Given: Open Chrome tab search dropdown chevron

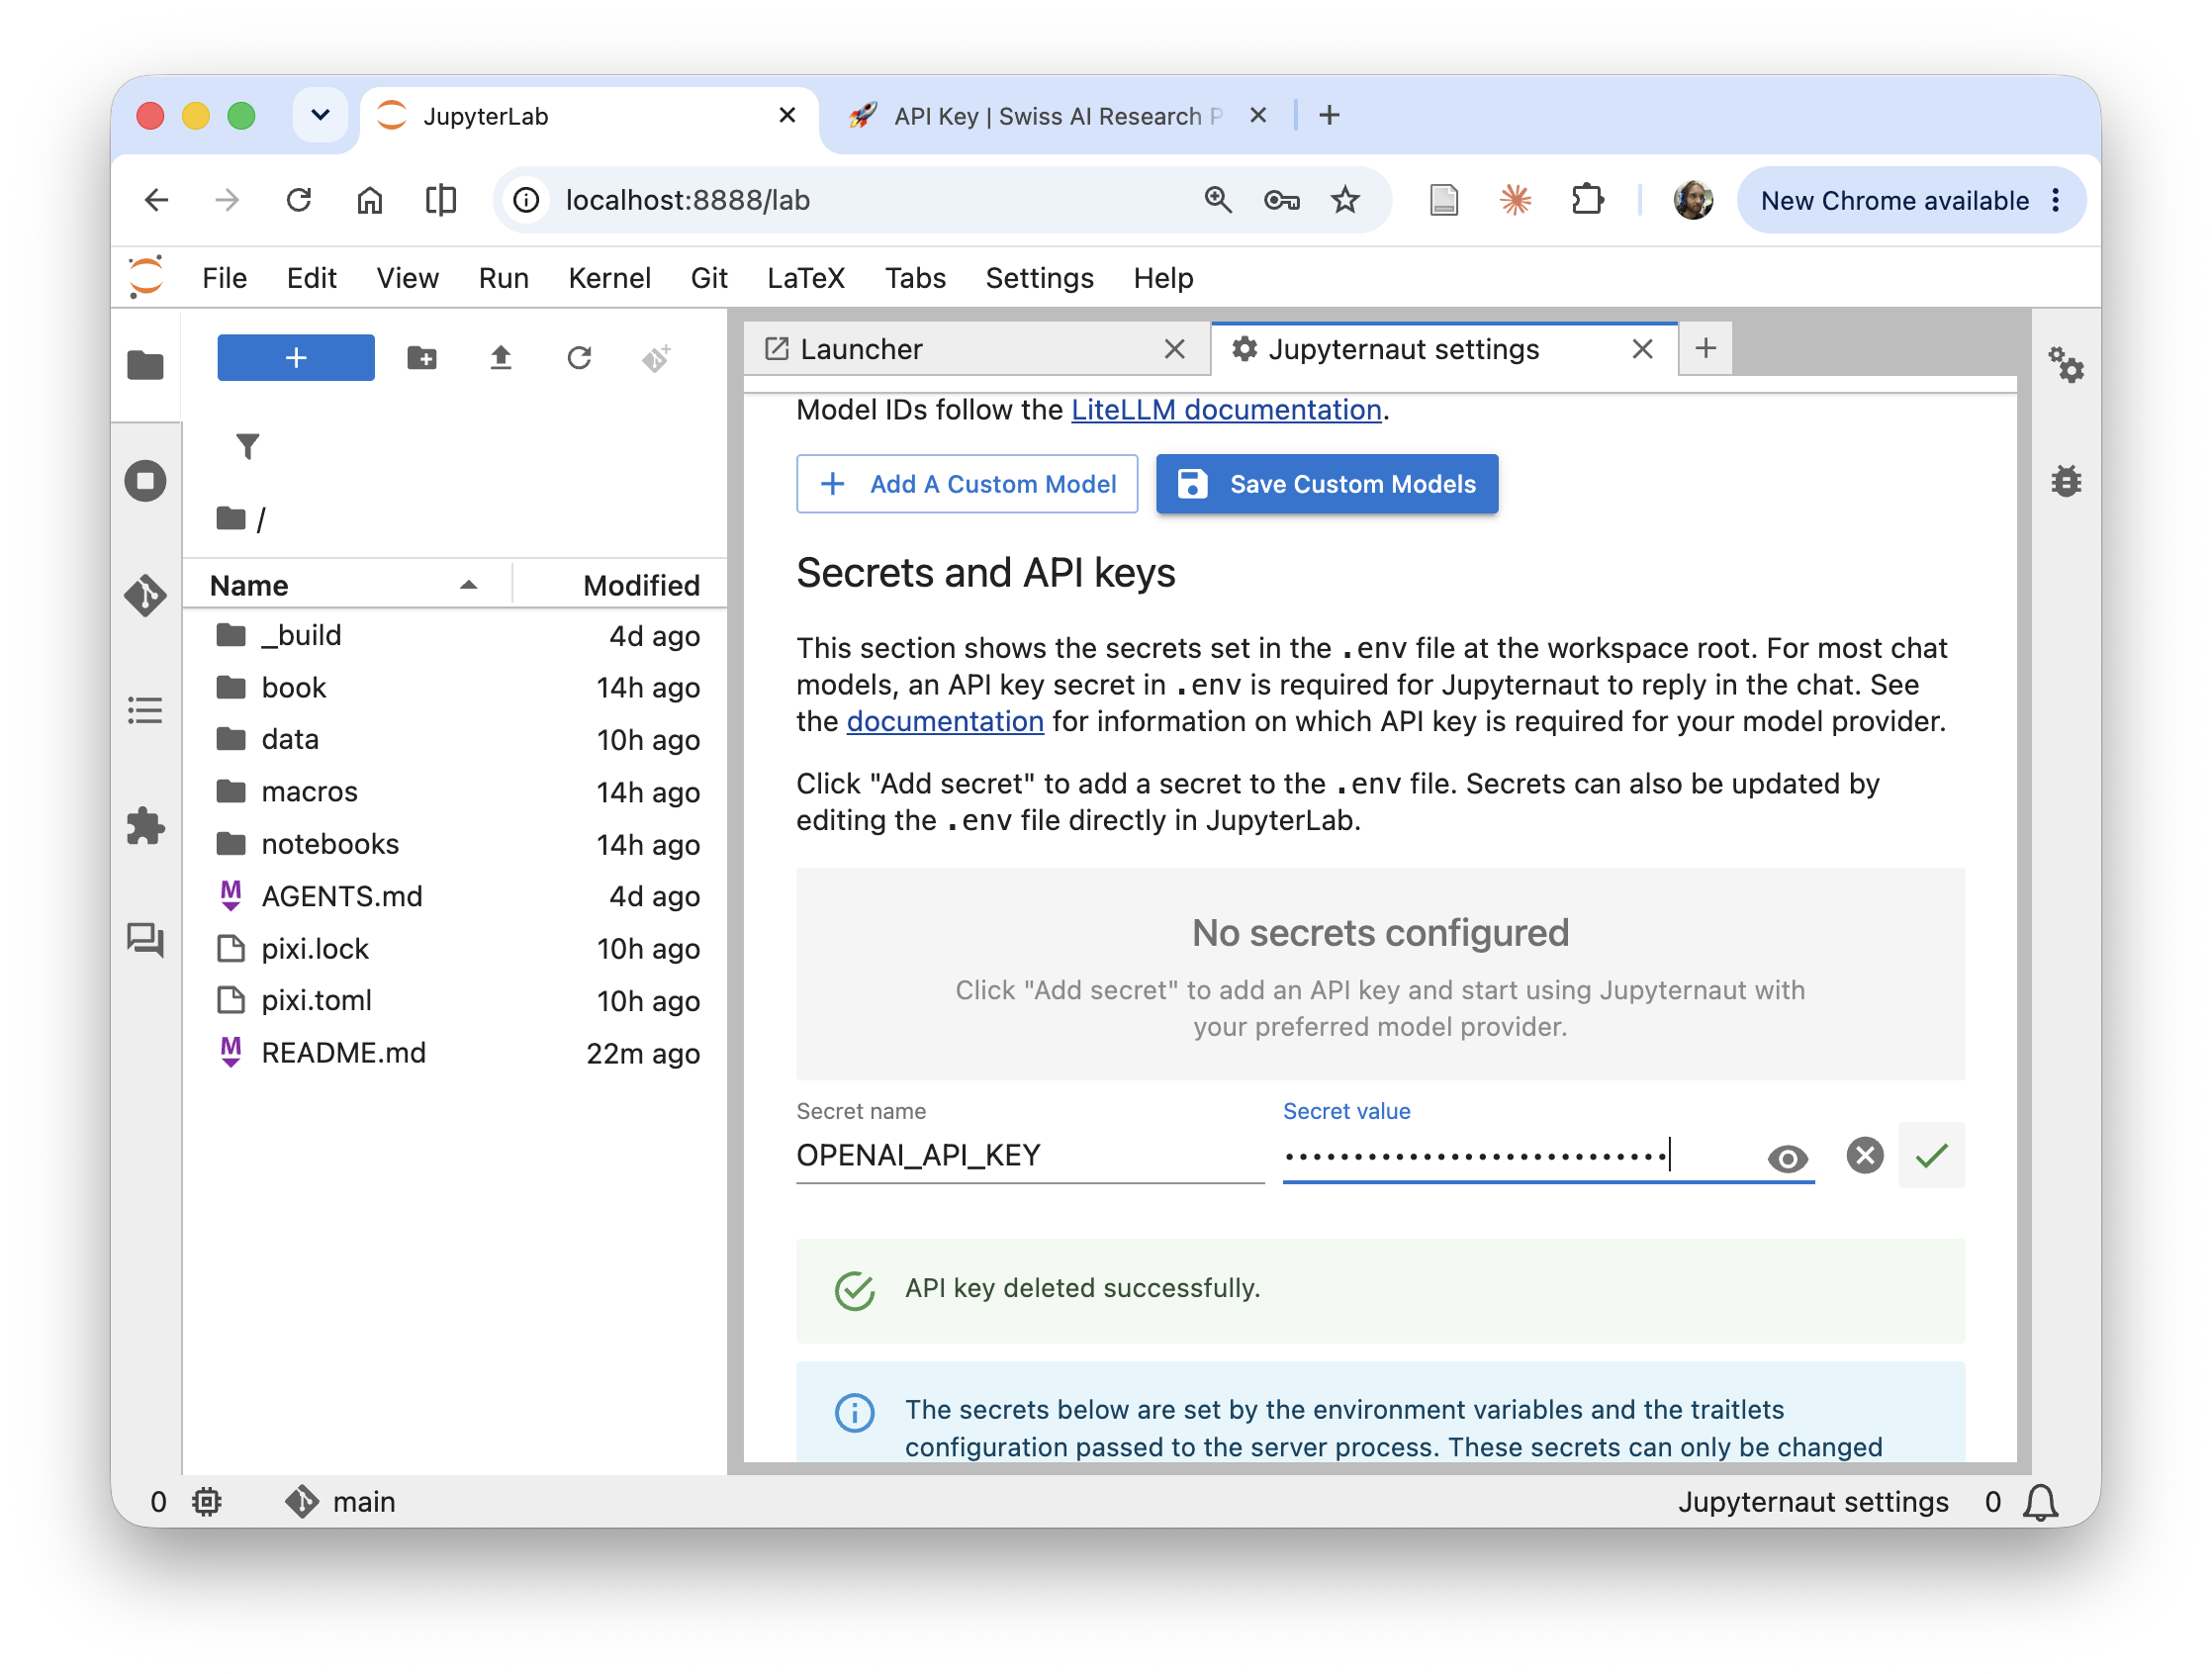Looking at the screenshot, I should [320, 115].
